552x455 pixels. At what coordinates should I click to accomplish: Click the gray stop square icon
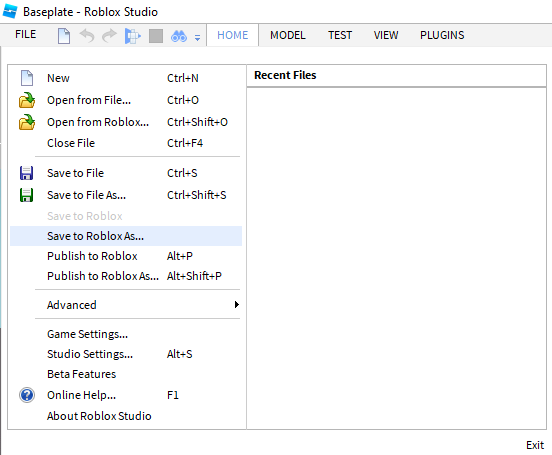click(x=156, y=36)
